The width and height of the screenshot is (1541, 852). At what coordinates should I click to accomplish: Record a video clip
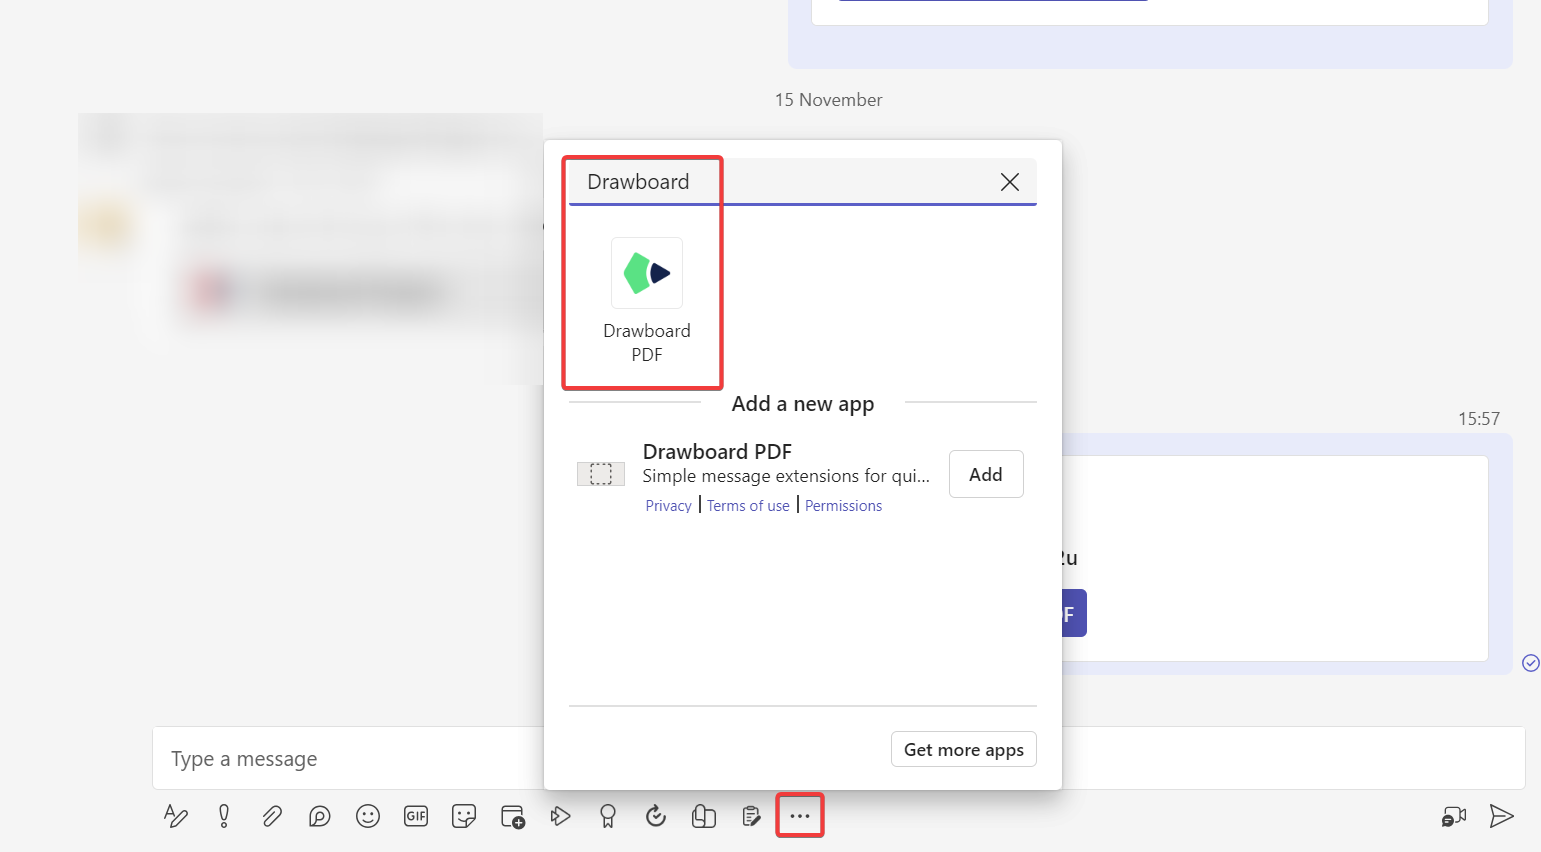point(1454,817)
